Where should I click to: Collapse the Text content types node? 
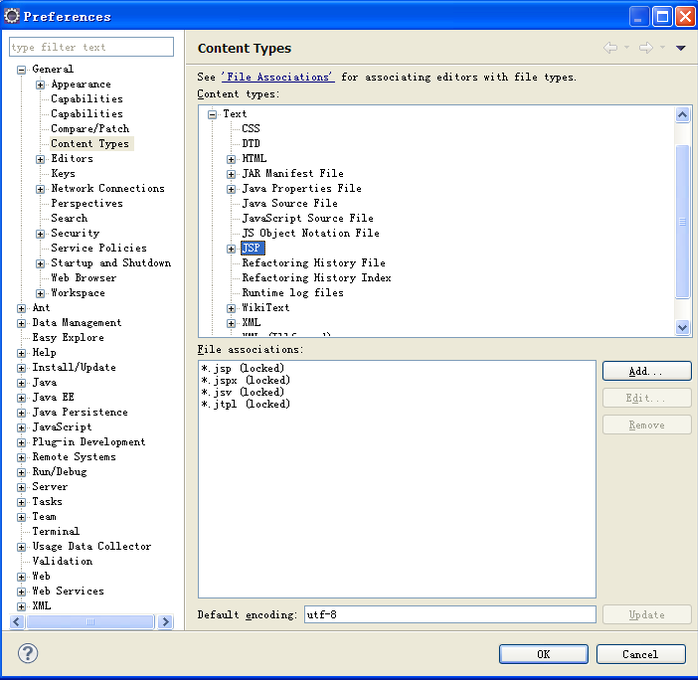click(212, 115)
